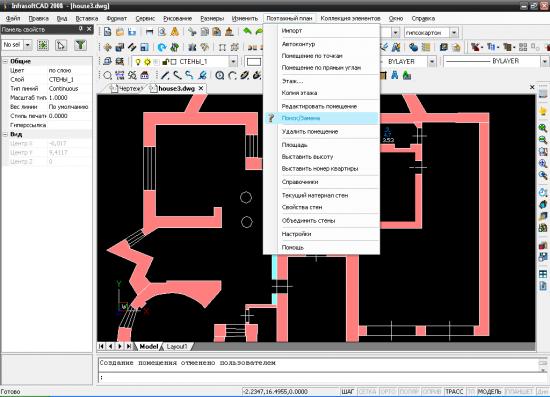Click the green Undo arrow
Viewport: 550px width, 397px height.
point(247,32)
